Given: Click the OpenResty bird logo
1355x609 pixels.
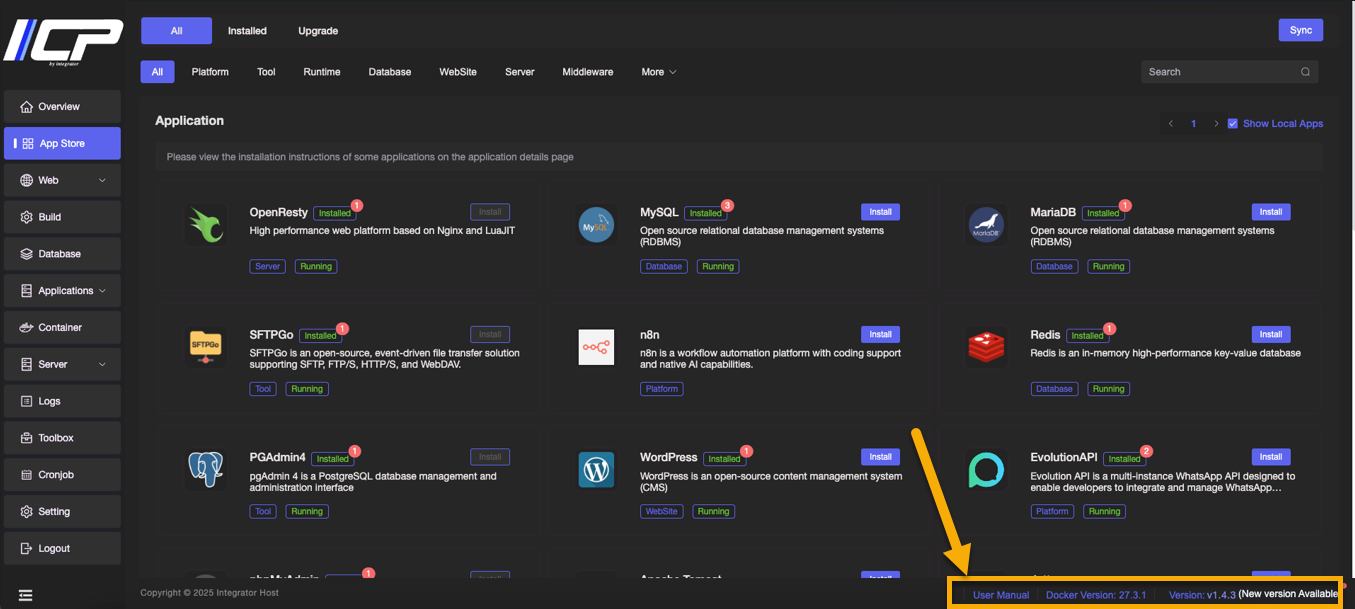Looking at the screenshot, I should [x=205, y=224].
